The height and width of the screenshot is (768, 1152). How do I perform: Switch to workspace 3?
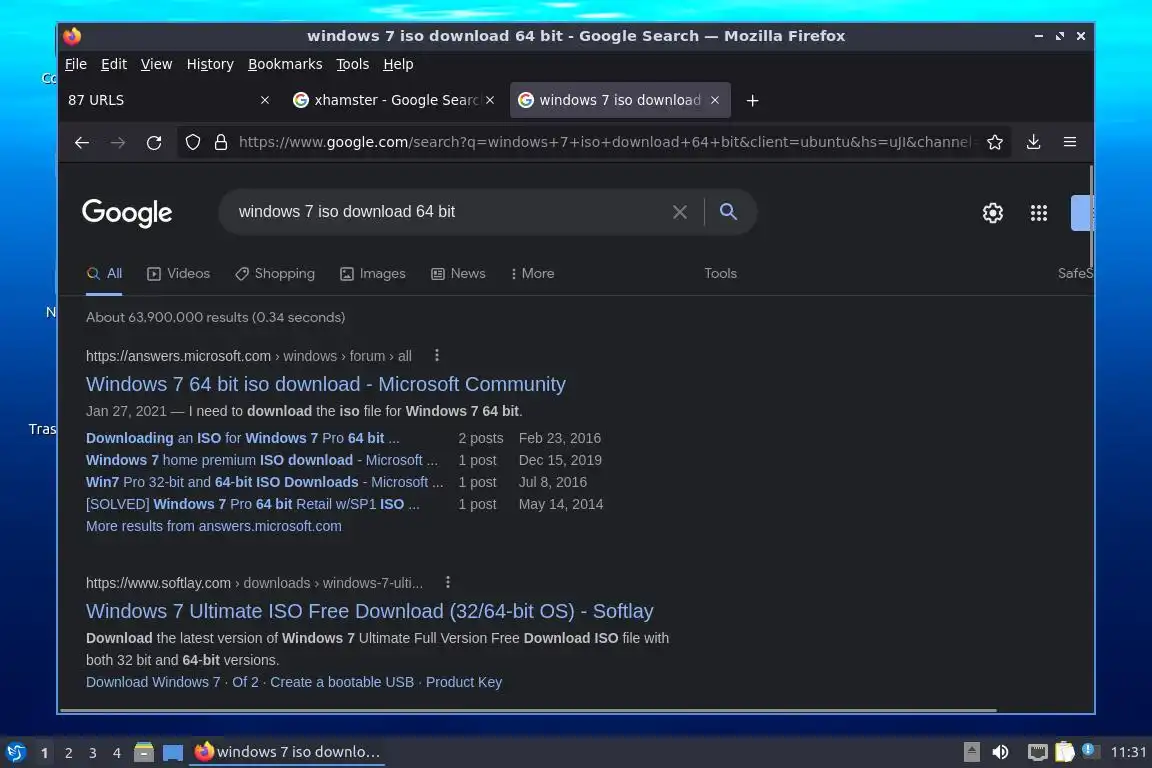pyautogui.click(x=93, y=753)
